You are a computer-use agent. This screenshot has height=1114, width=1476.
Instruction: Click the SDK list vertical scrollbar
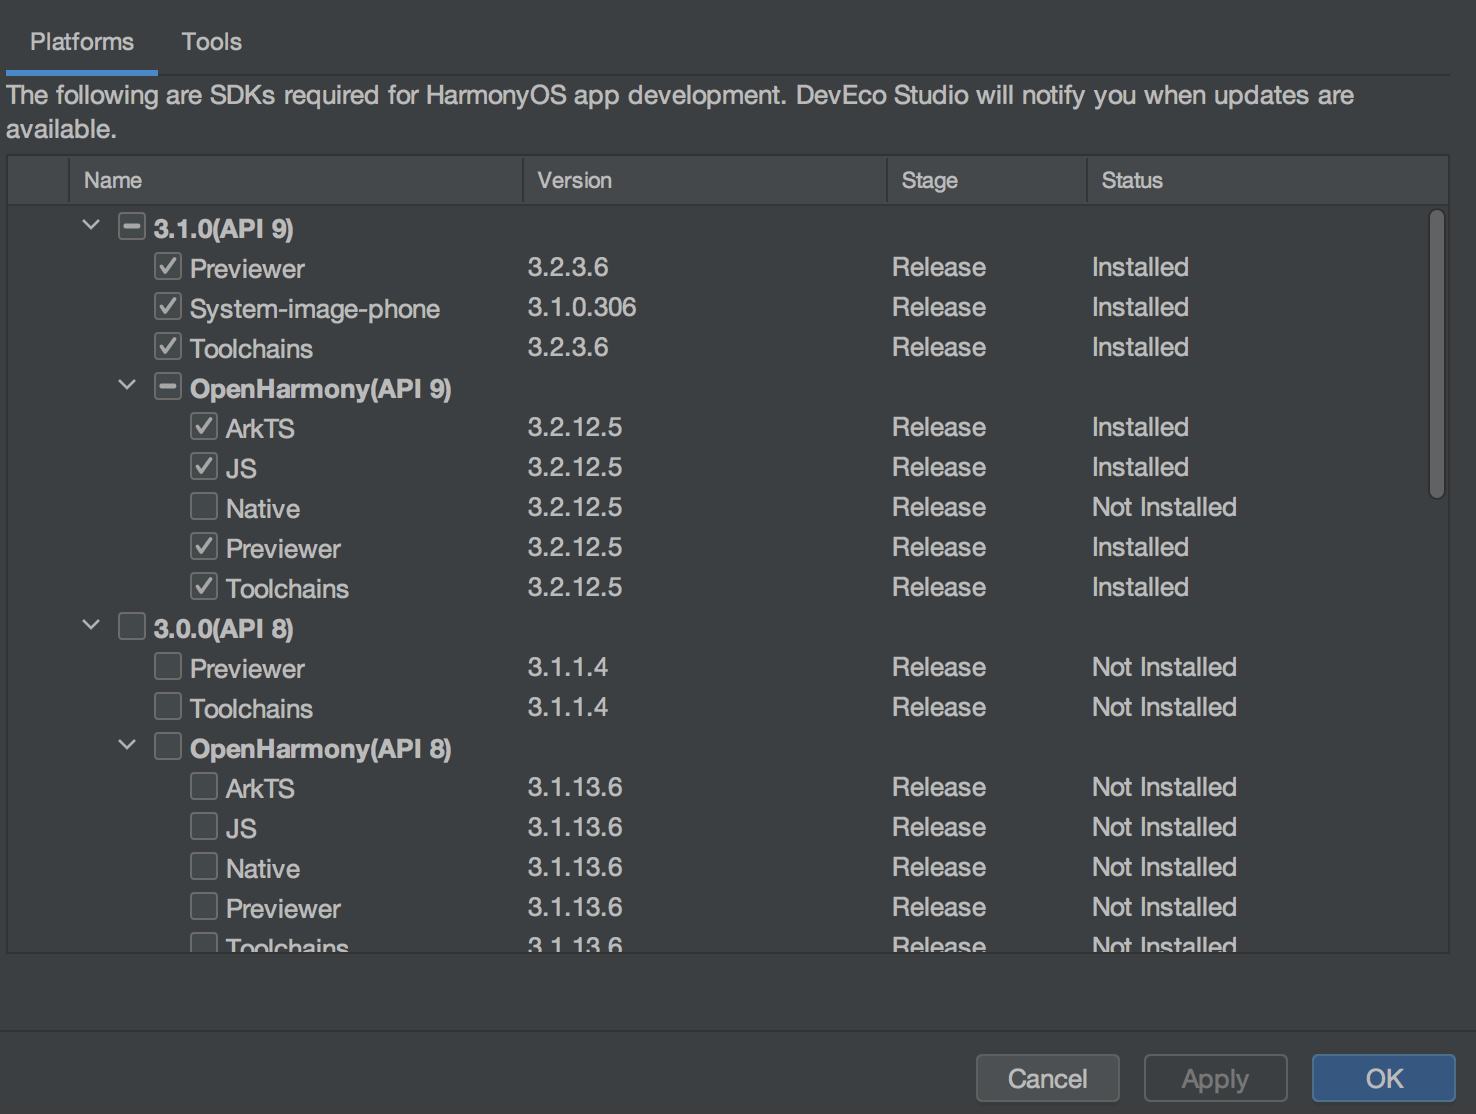tap(1437, 353)
